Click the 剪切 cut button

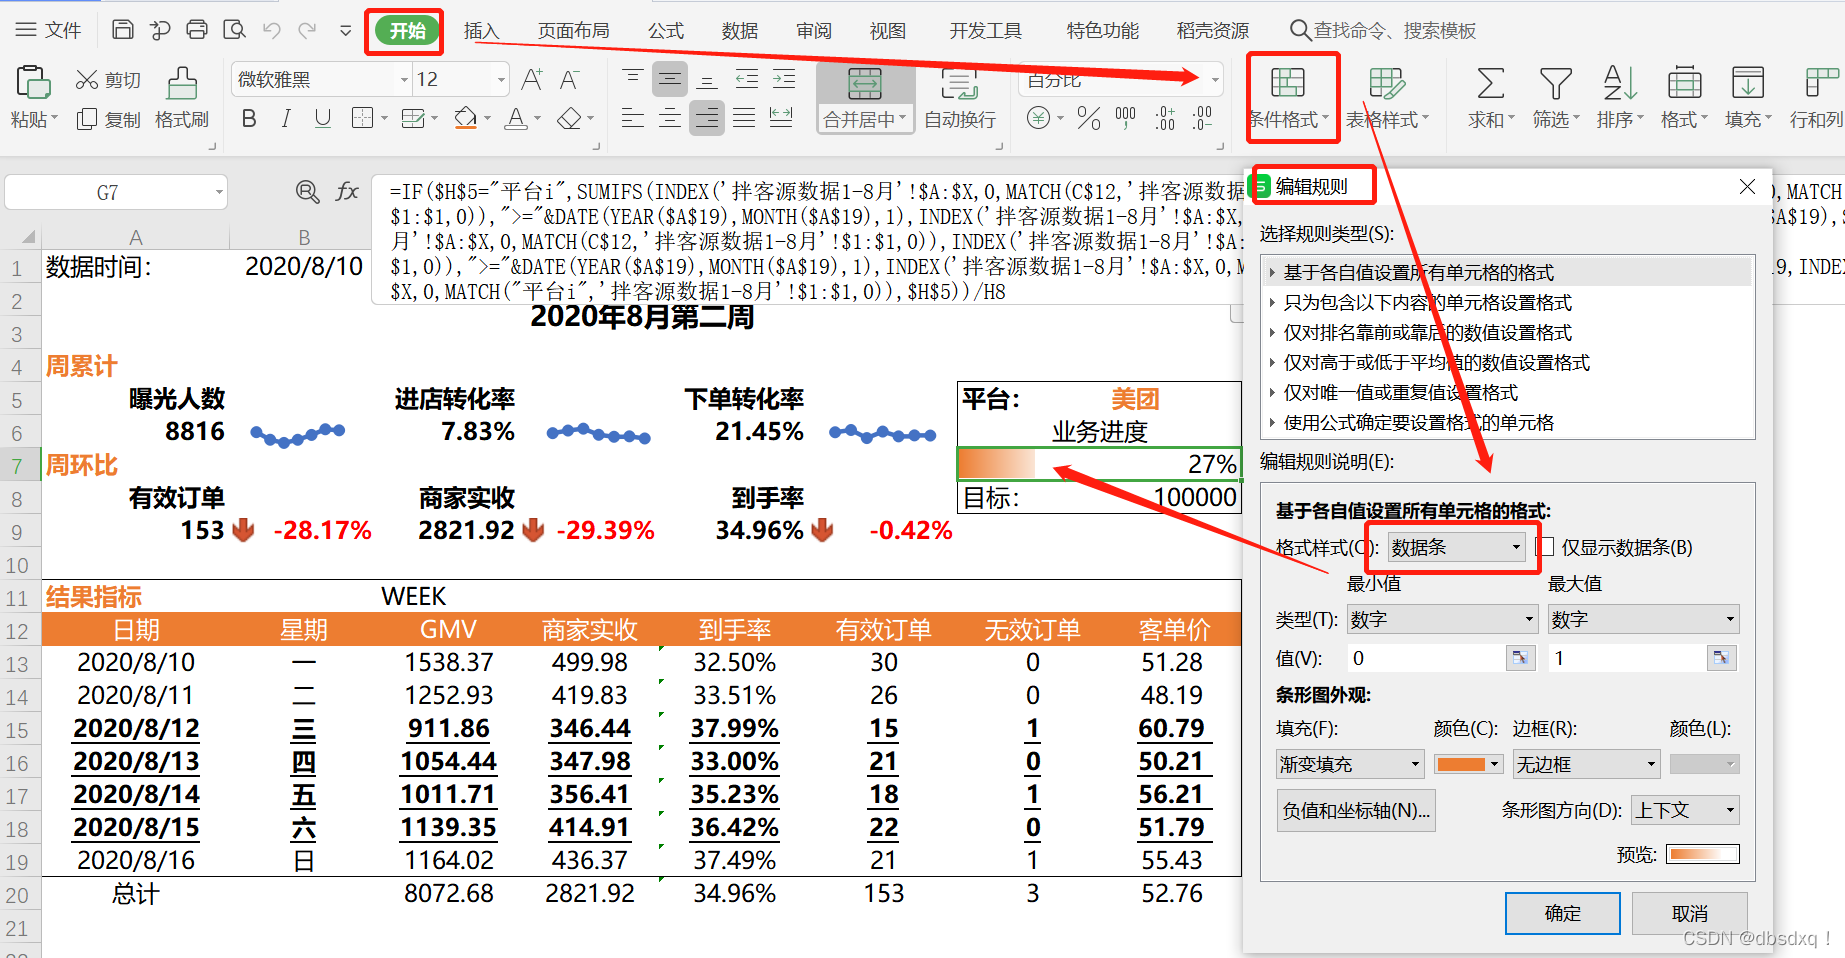109,80
